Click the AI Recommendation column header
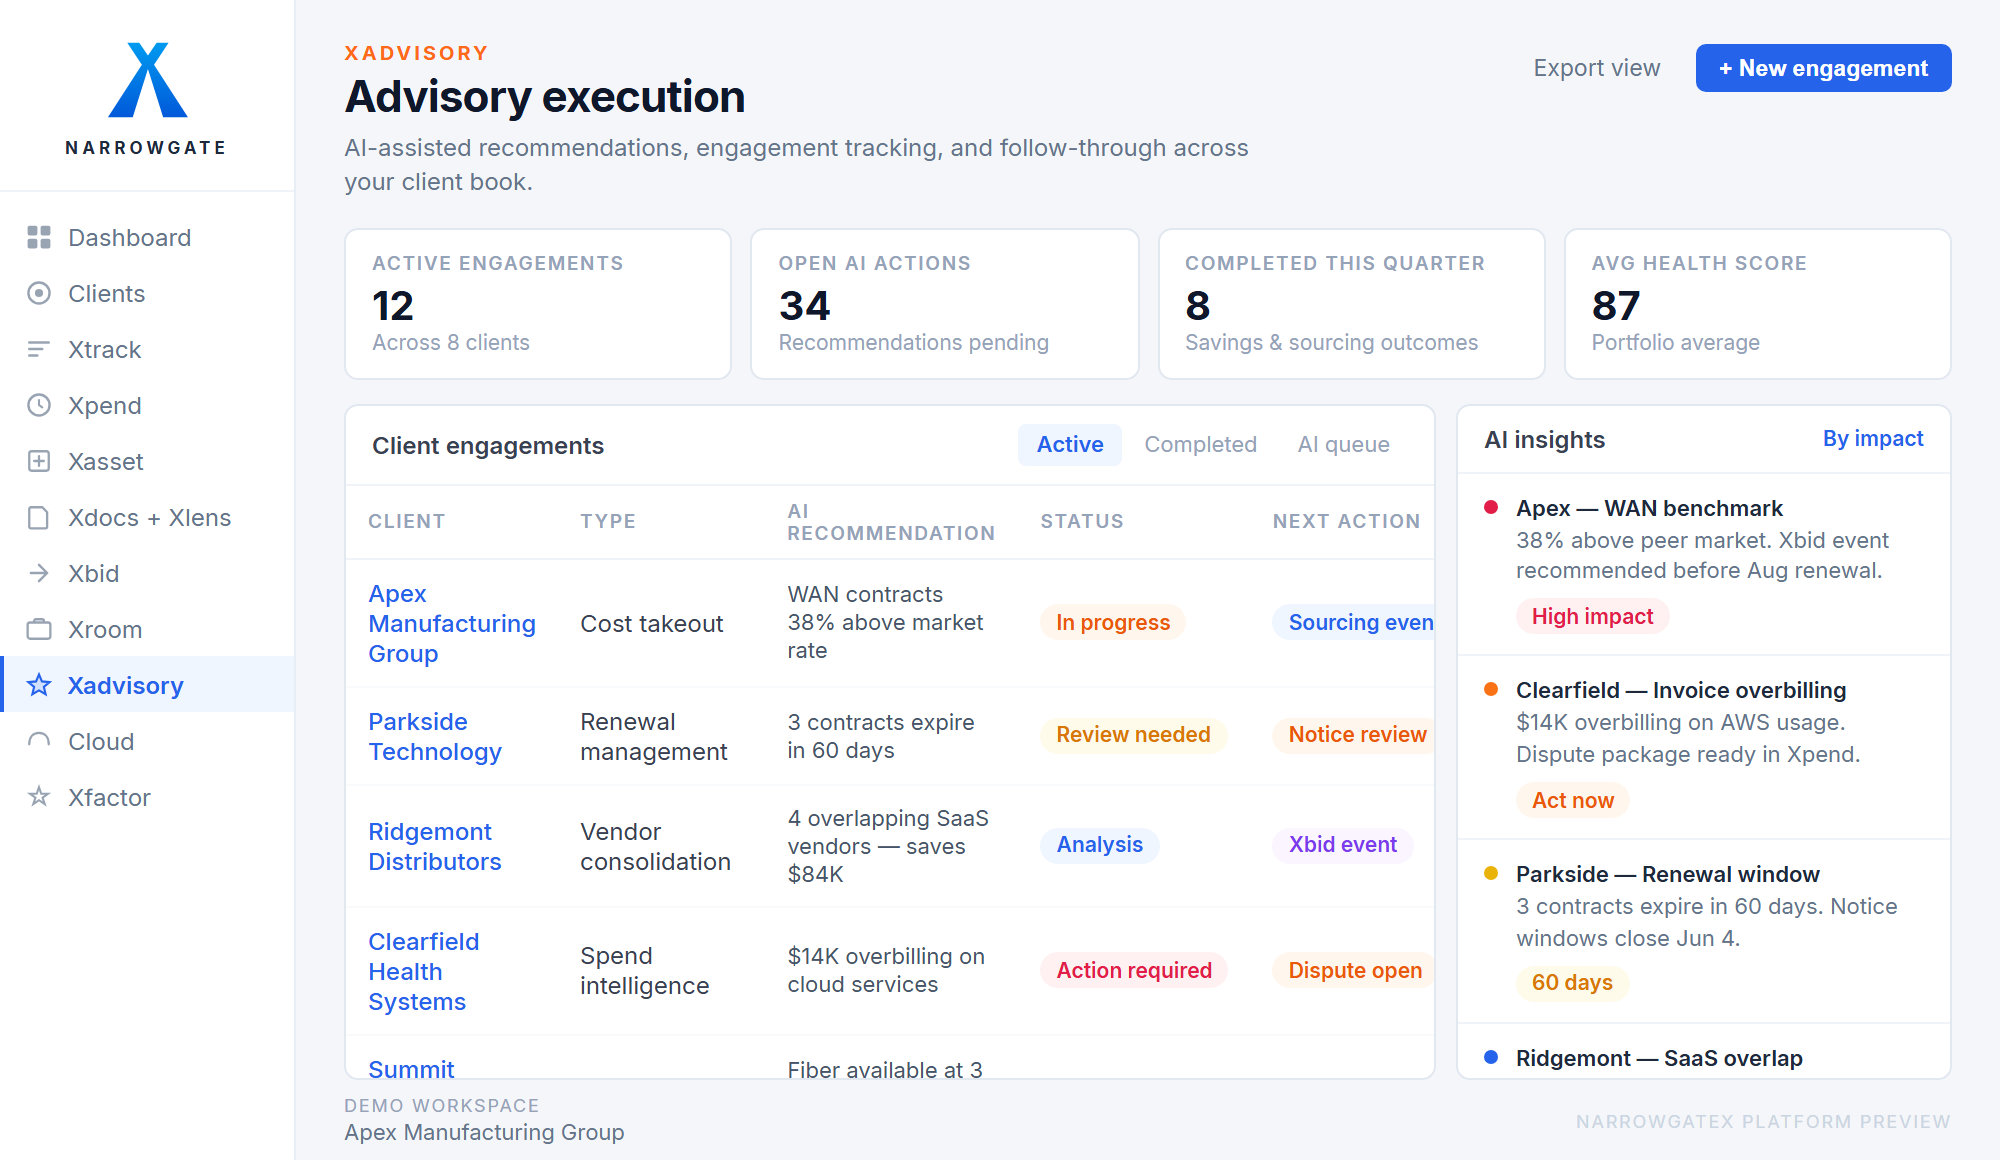 [x=890, y=522]
